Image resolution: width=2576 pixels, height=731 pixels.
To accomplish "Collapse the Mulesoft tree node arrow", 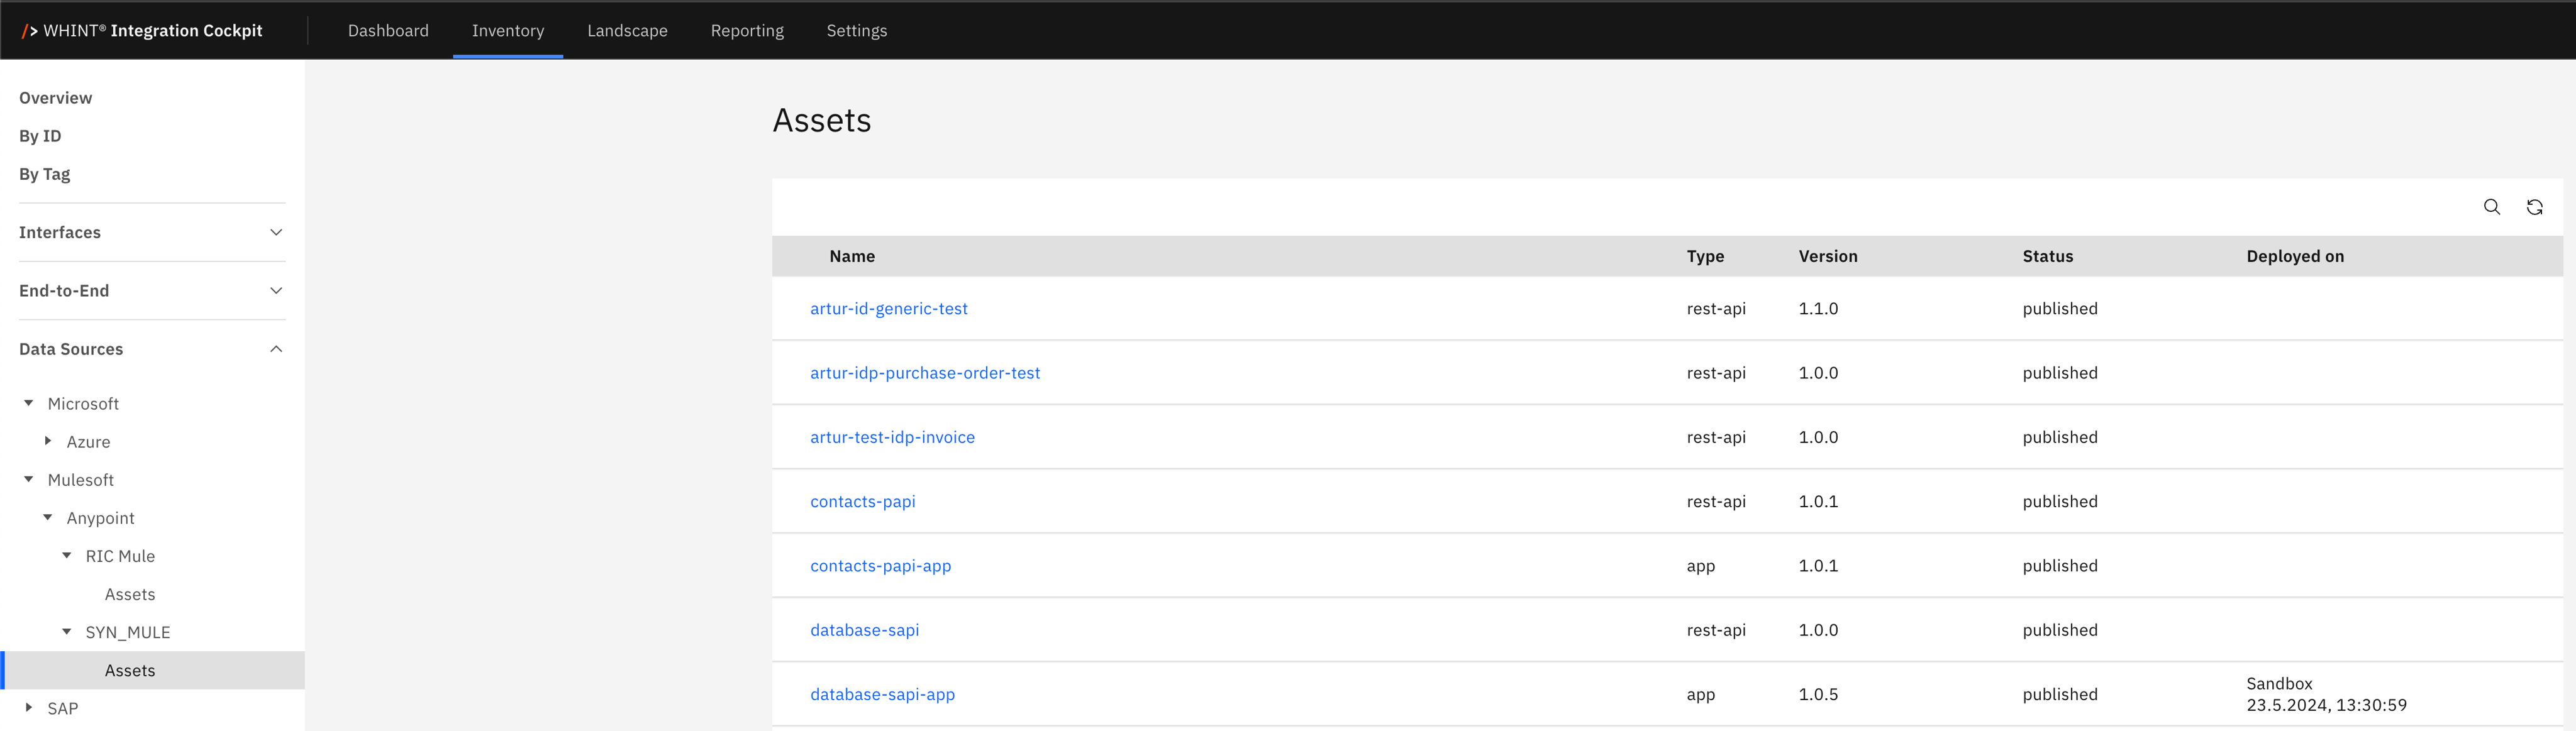I will 29,479.
